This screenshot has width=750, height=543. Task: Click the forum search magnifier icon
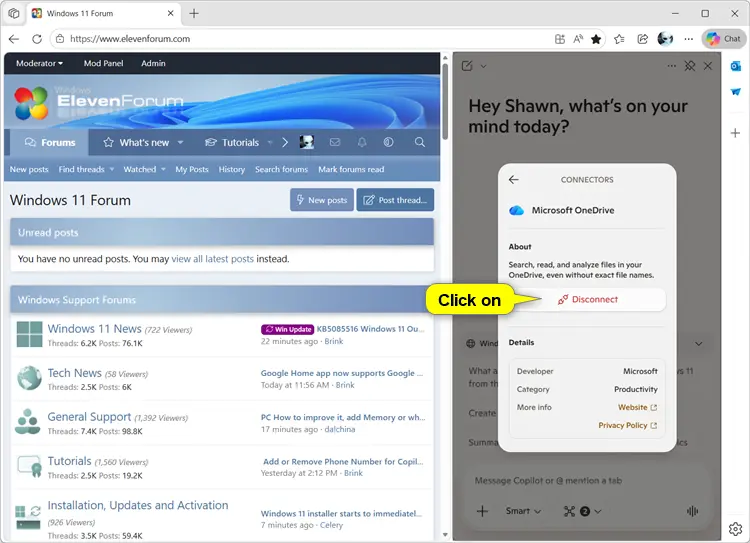(x=419, y=142)
